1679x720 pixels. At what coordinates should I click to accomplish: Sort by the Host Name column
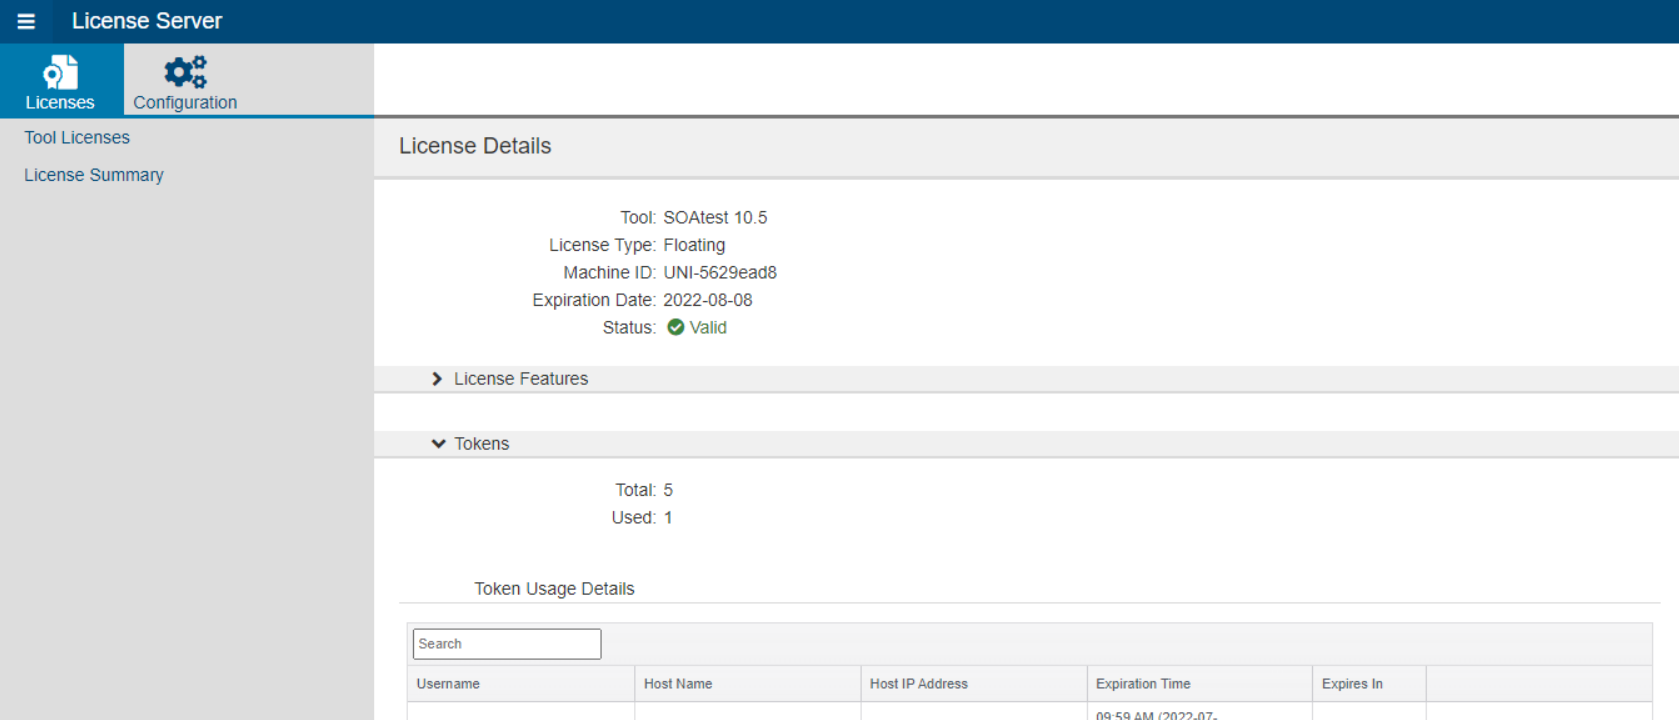pos(748,684)
